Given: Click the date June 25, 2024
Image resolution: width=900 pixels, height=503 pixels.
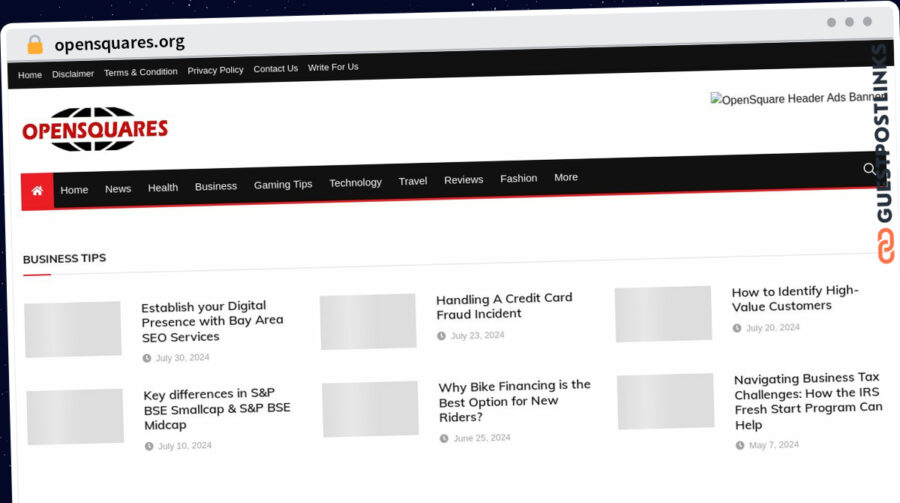Looking at the screenshot, I should [482, 438].
